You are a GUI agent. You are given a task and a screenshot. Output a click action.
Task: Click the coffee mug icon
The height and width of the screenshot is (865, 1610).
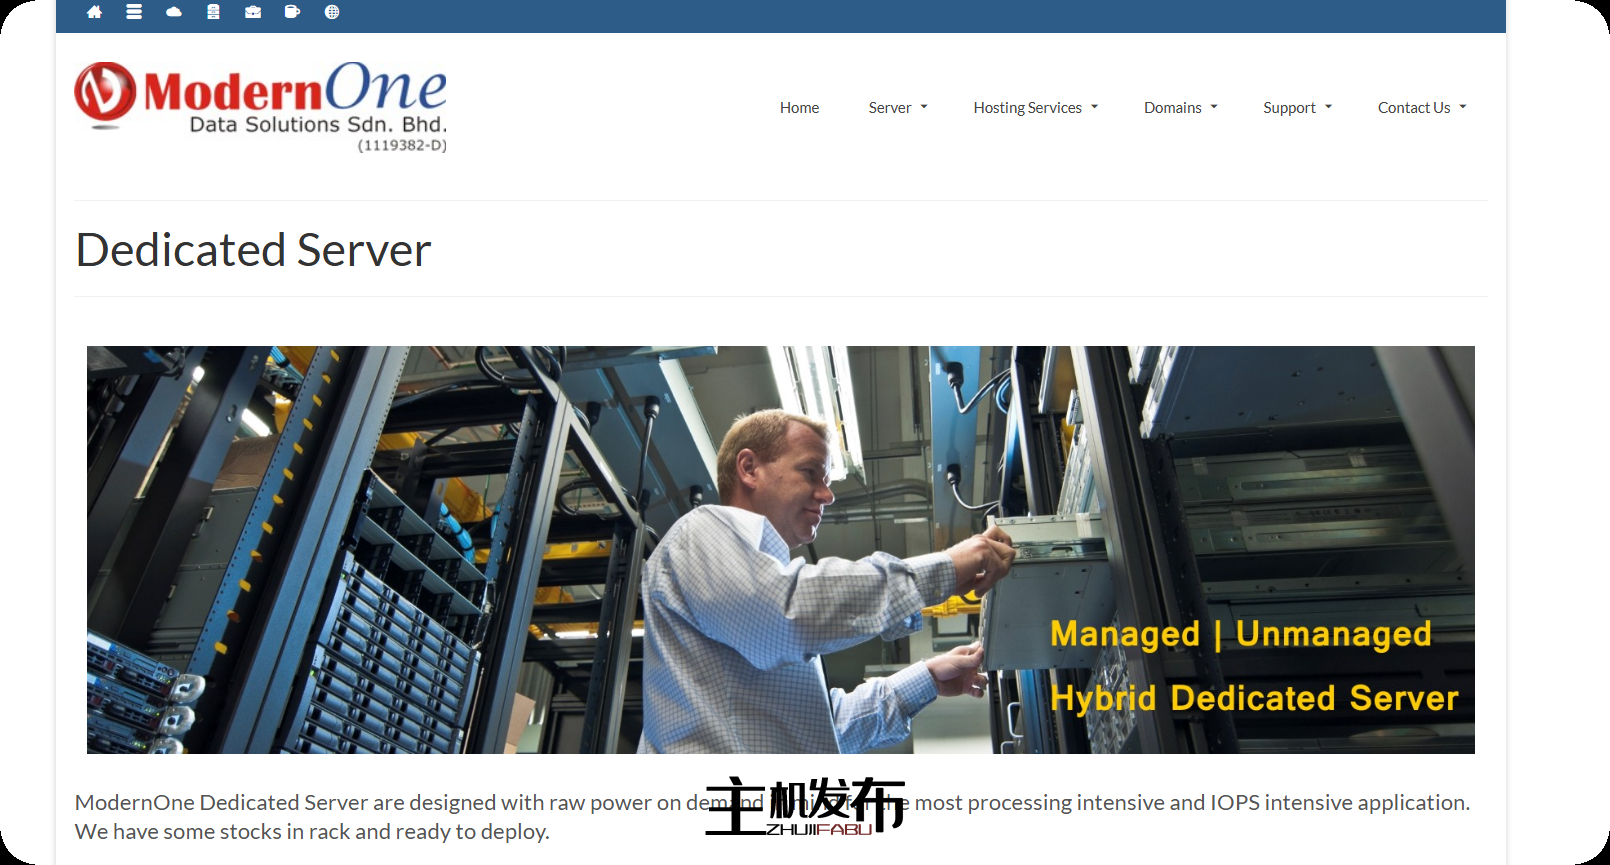pos(292,12)
